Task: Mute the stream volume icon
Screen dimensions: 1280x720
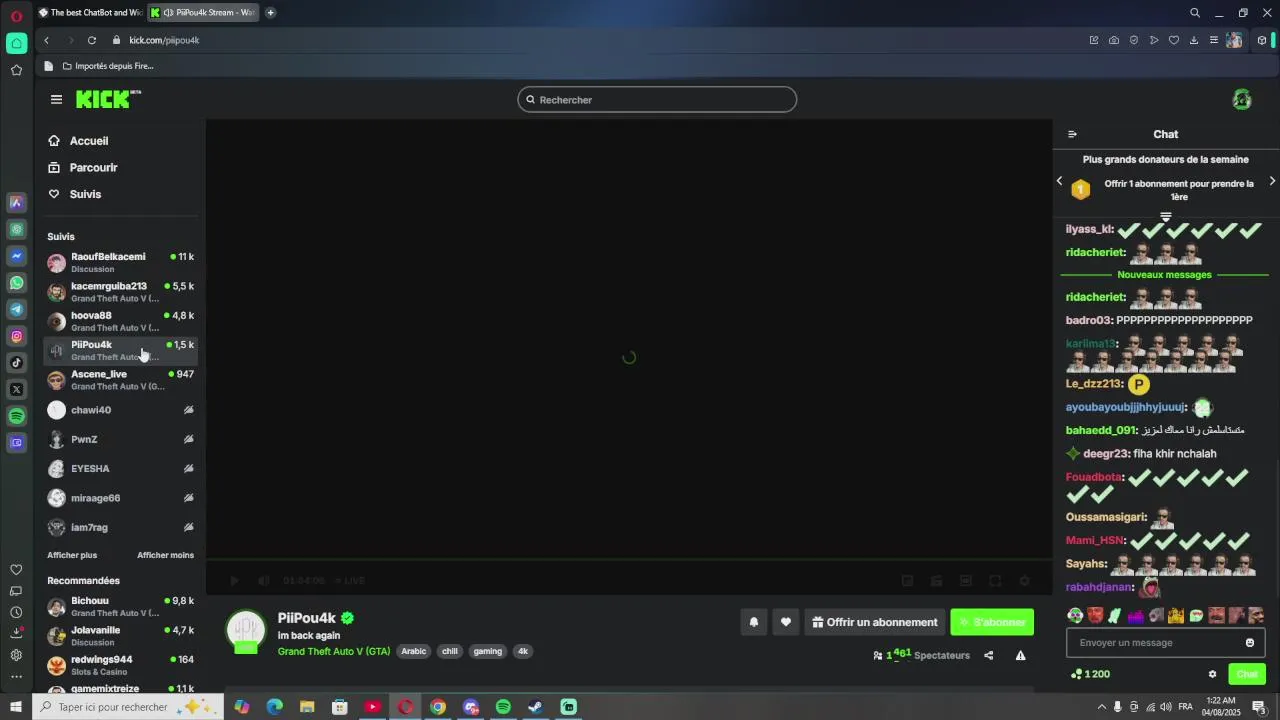Action: click(x=263, y=580)
